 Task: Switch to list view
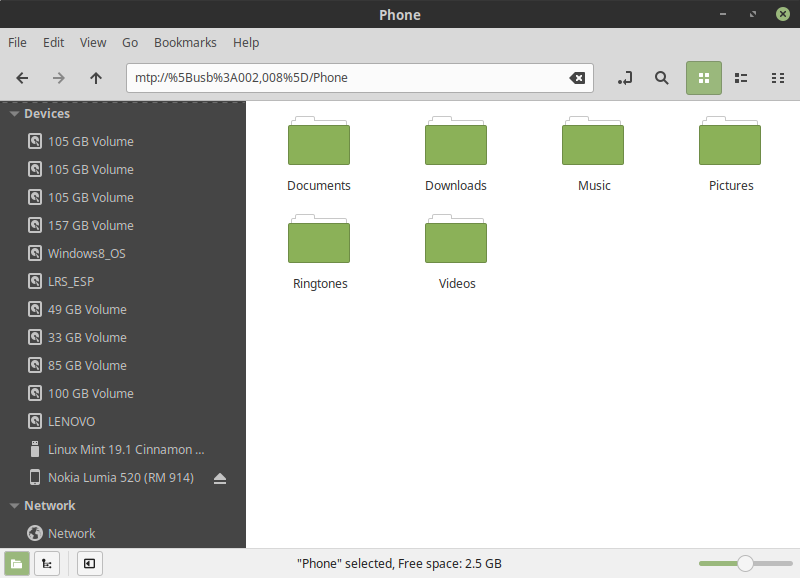pos(741,78)
